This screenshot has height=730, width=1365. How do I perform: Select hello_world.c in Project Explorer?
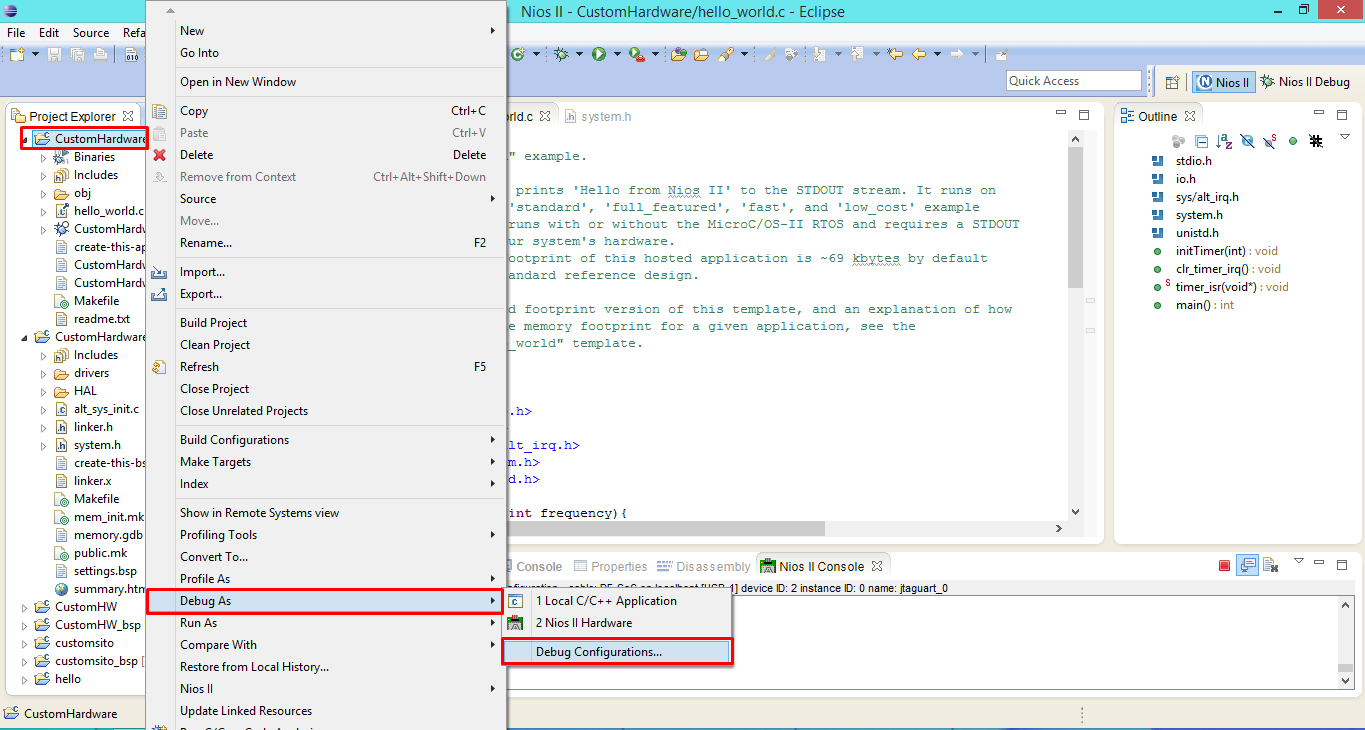[98, 211]
